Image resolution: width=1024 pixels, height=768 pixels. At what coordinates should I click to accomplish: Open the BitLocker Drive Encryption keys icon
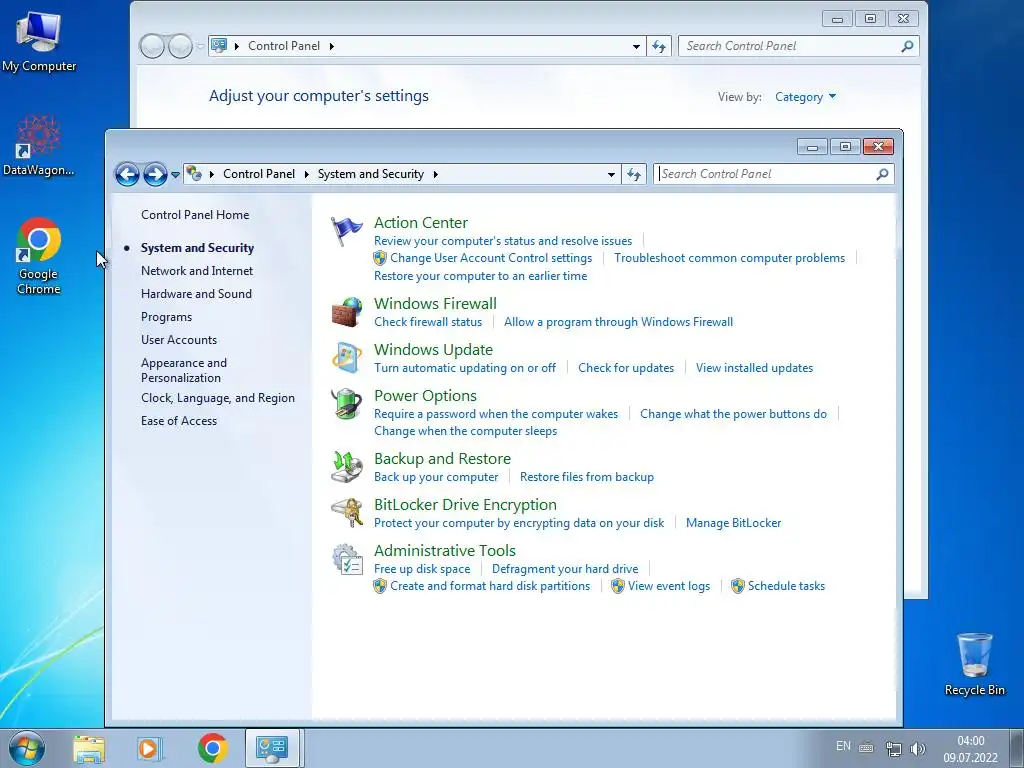pyautogui.click(x=346, y=513)
